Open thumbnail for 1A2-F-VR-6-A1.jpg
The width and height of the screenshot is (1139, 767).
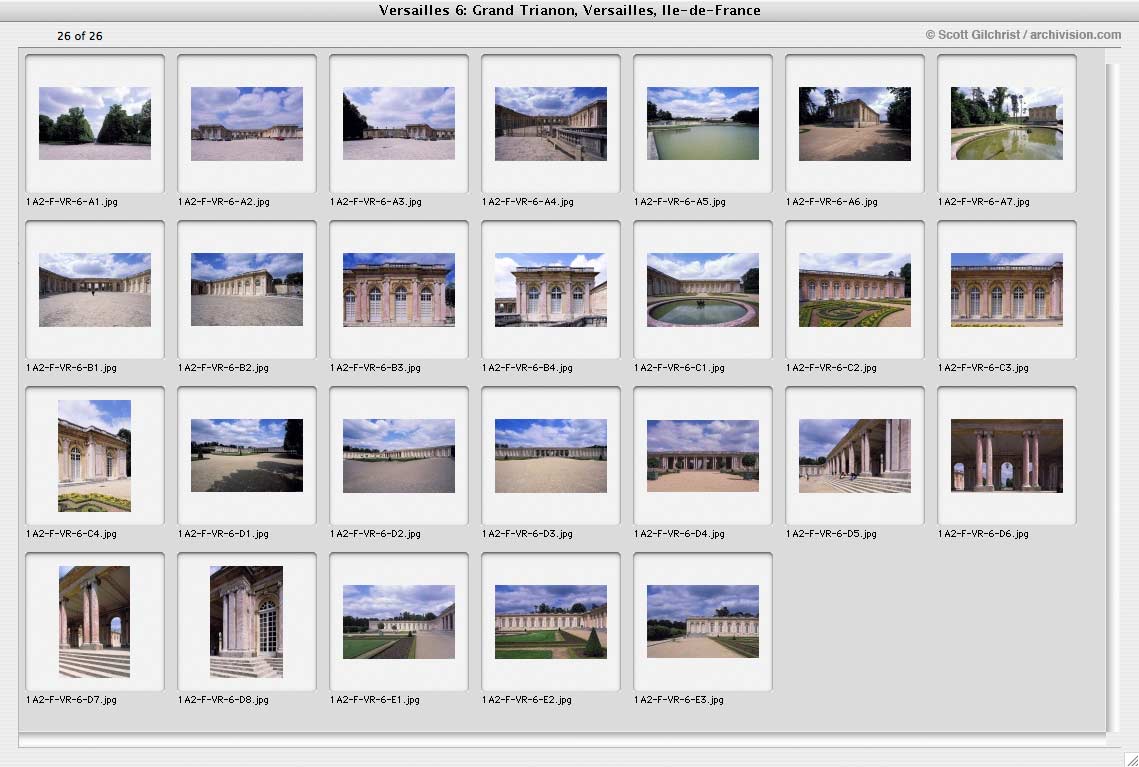[x=95, y=123]
